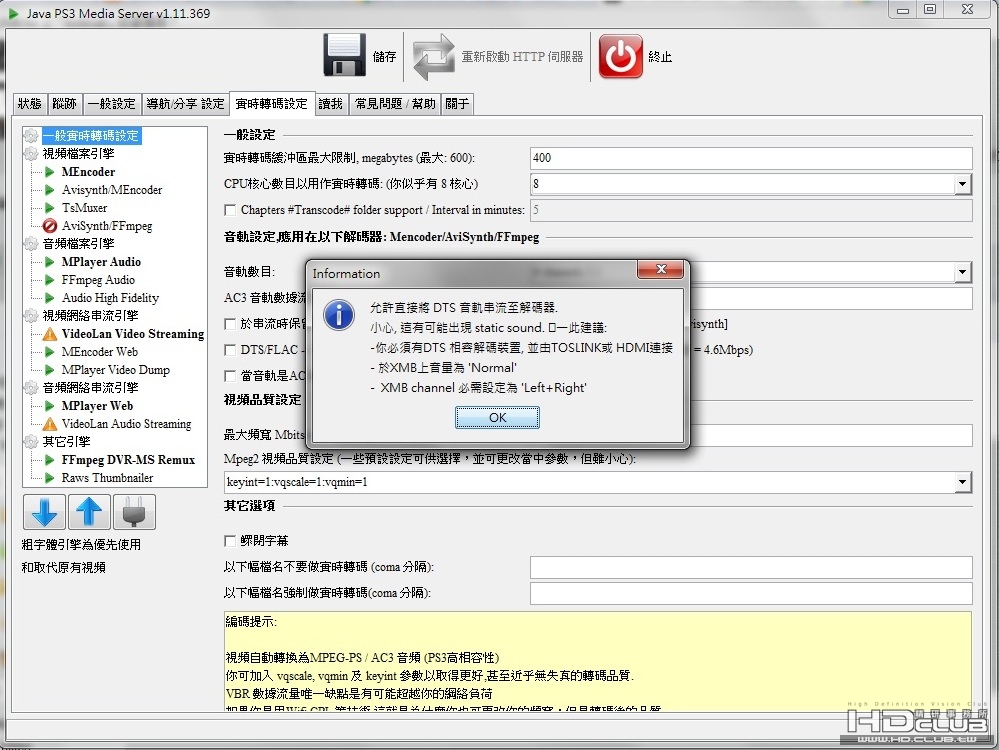Open the 導航/分享 設定 tab
Image resolution: width=999 pixels, height=750 pixels.
coord(185,104)
